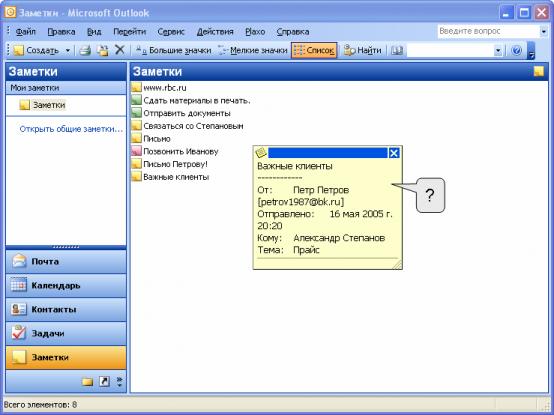Click the Введите вопрос help field
The image size is (554, 415).
pos(488,31)
